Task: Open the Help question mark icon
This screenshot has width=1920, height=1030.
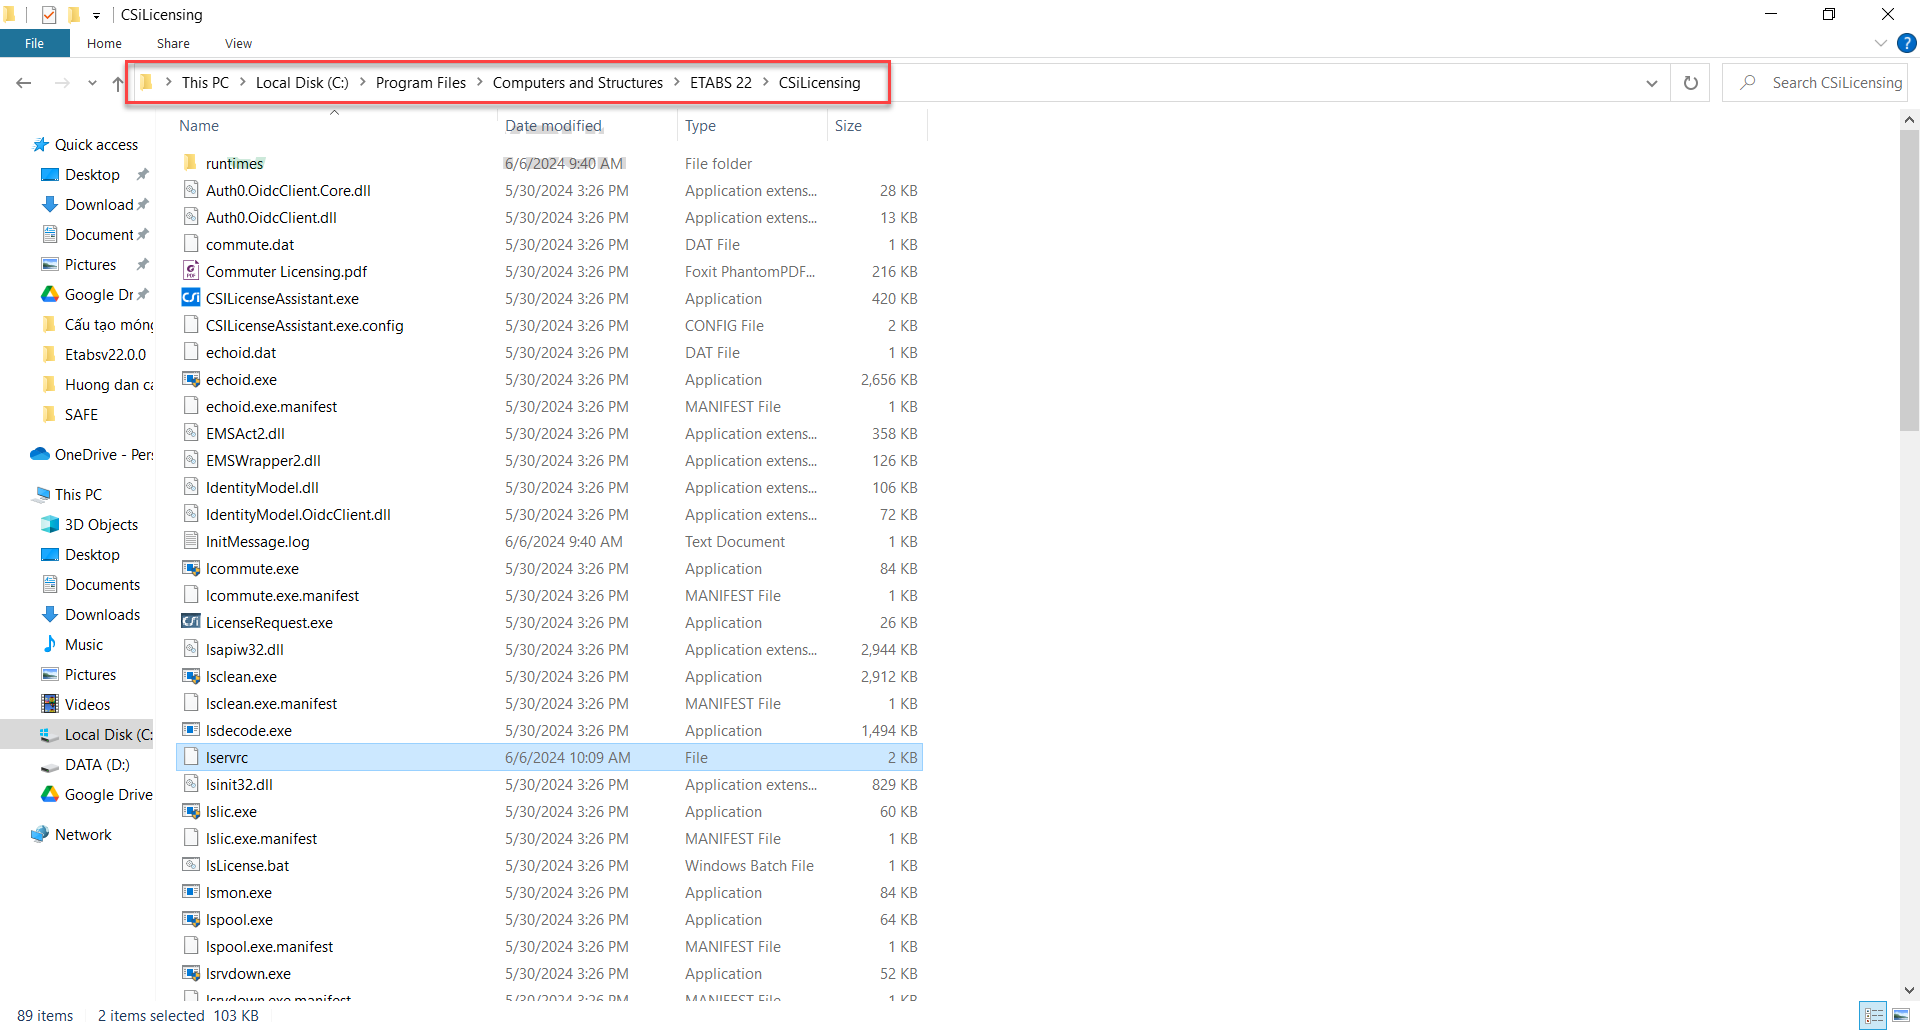Action: pyautogui.click(x=1907, y=43)
